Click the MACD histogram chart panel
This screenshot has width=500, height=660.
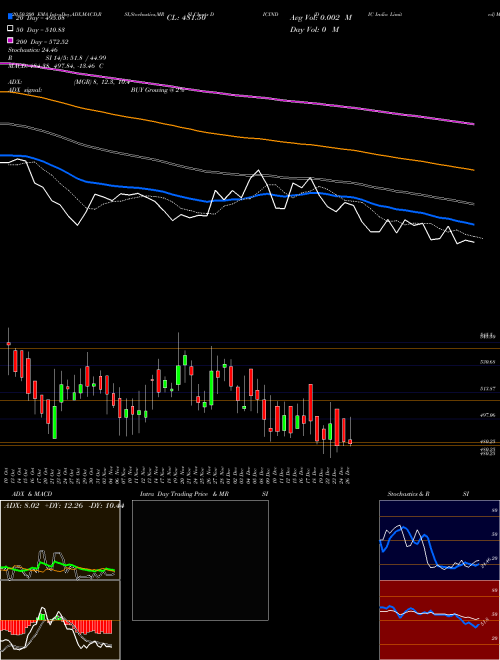click(60, 620)
